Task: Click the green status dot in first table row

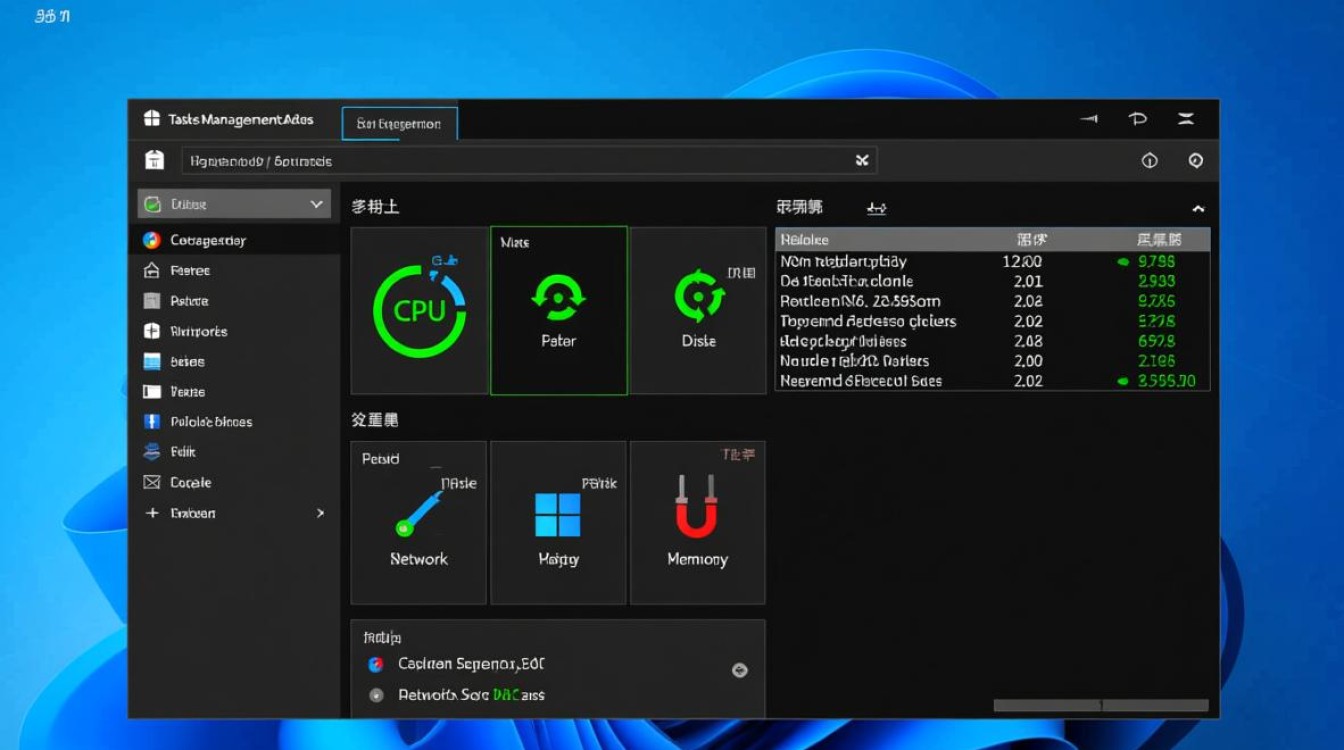Action: pos(1123,262)
